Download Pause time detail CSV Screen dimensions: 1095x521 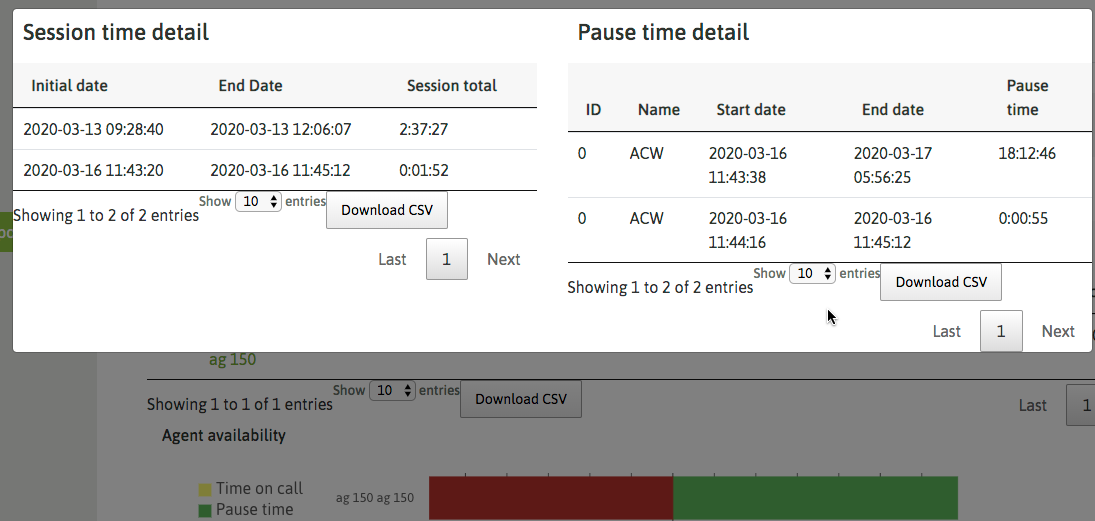point(940,282)
